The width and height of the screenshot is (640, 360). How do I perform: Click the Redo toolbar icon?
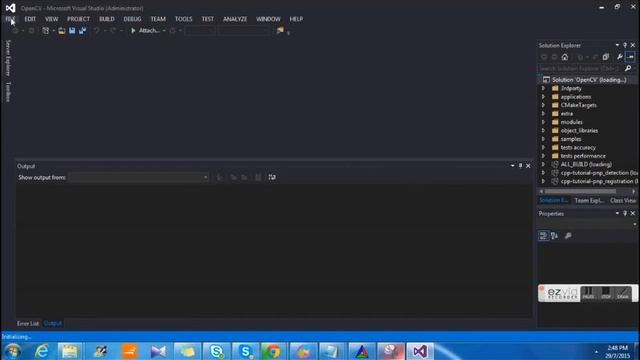[x=113, y=31]
